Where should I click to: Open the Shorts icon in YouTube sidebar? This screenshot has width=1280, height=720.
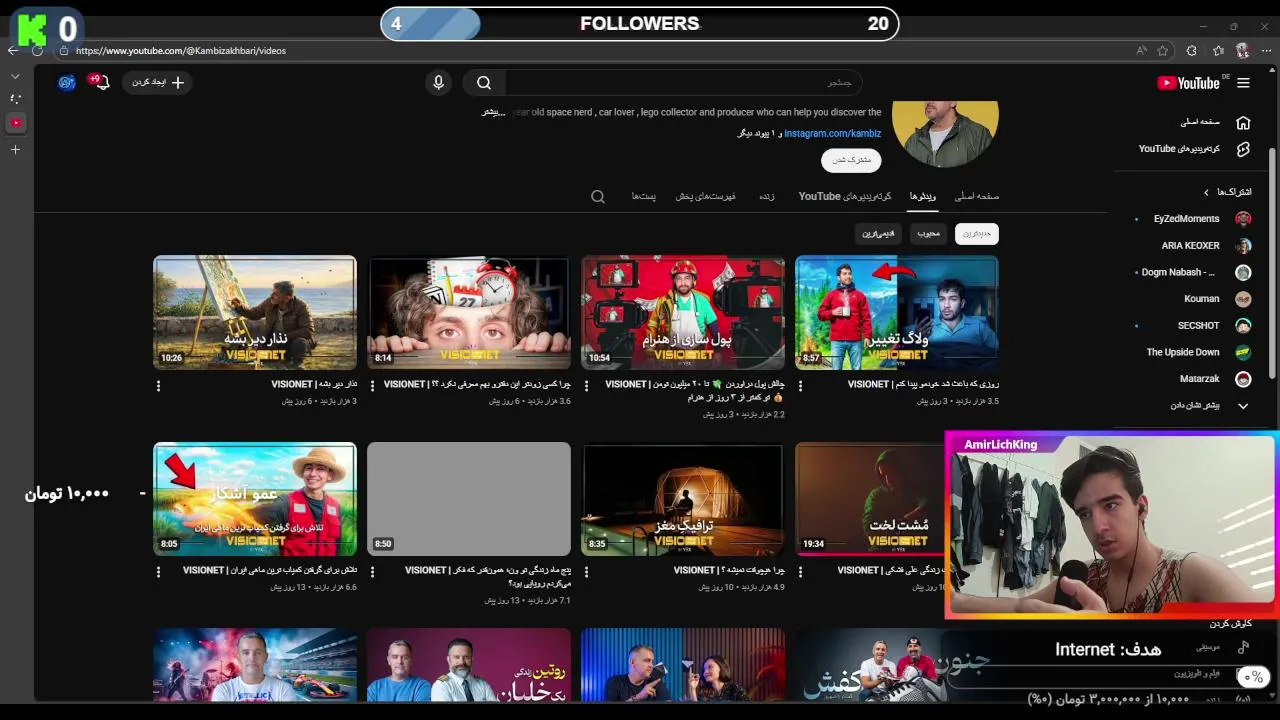[x=1243, y=149]
